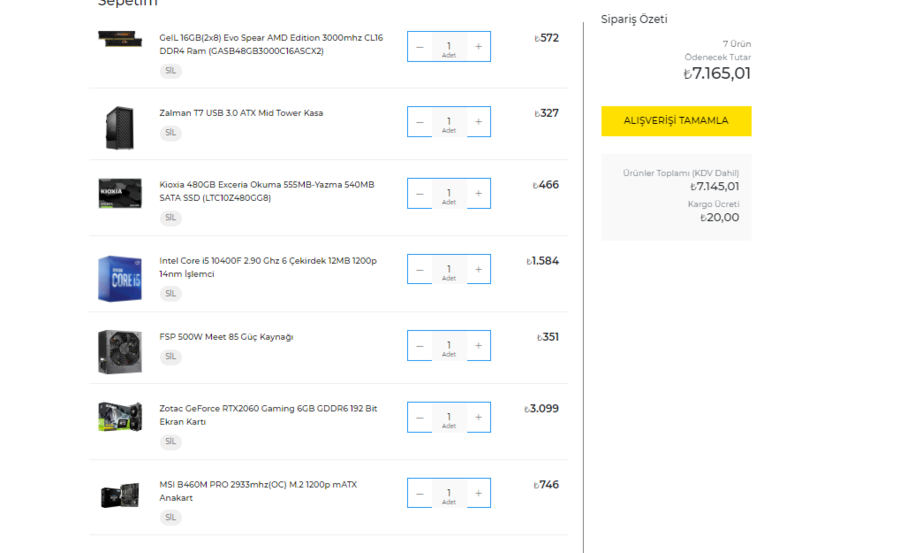
Task: Decrease quantity of GeIL Evo Spear RAM
Action: (420, 46)
